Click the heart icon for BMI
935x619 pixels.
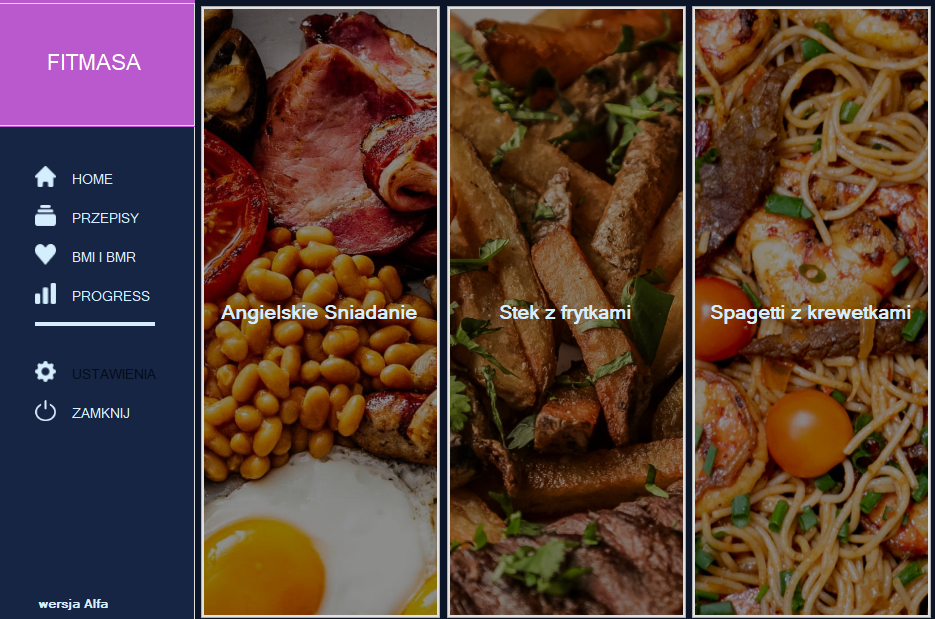coord(45,255)
